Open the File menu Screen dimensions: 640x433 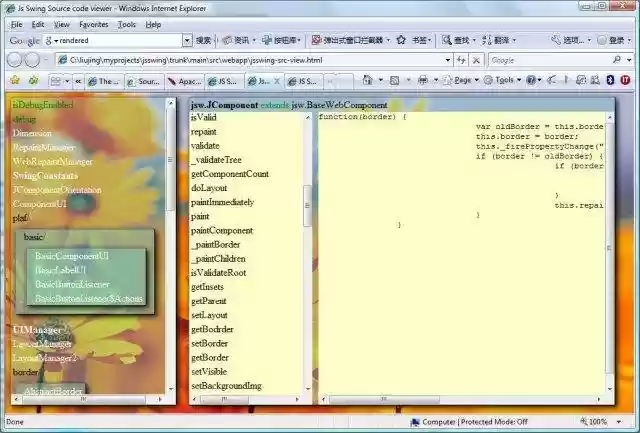pos(16,24)
